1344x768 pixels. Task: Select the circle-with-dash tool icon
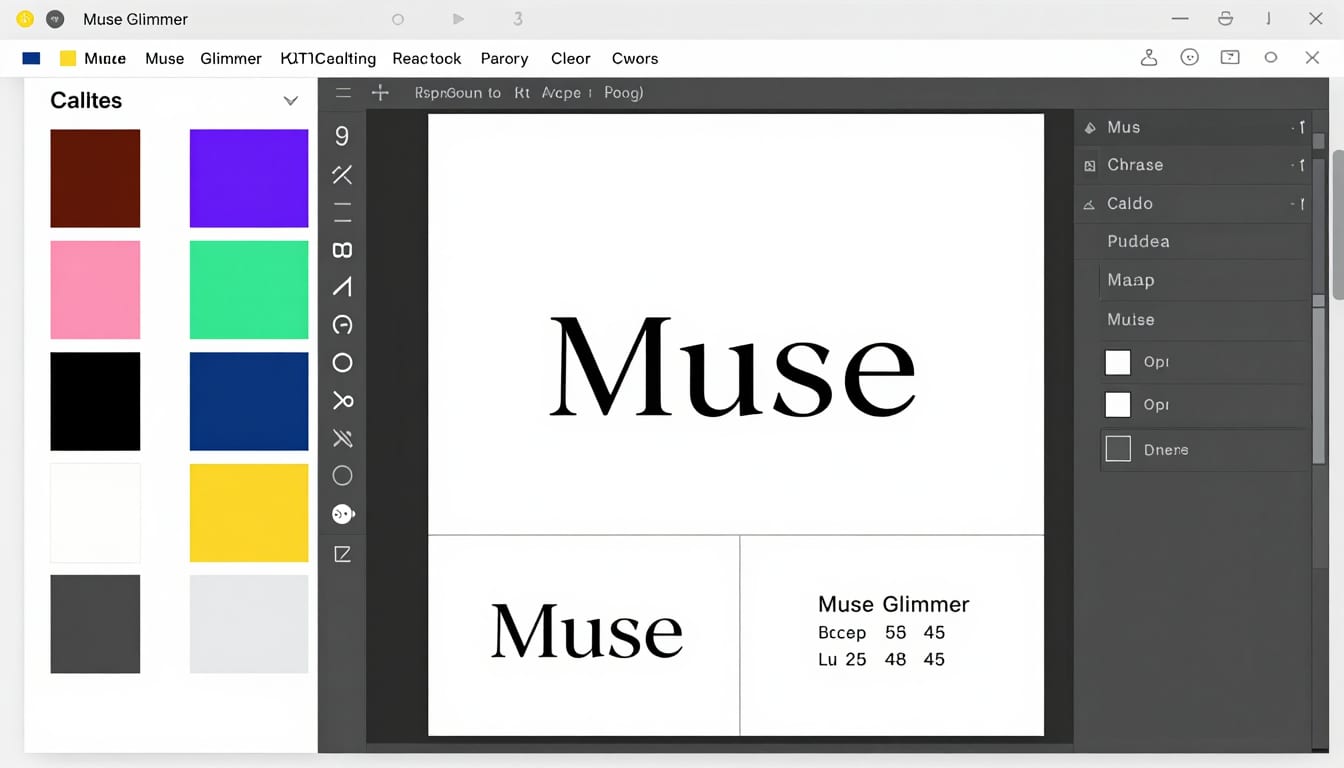[x=342, y=325]
